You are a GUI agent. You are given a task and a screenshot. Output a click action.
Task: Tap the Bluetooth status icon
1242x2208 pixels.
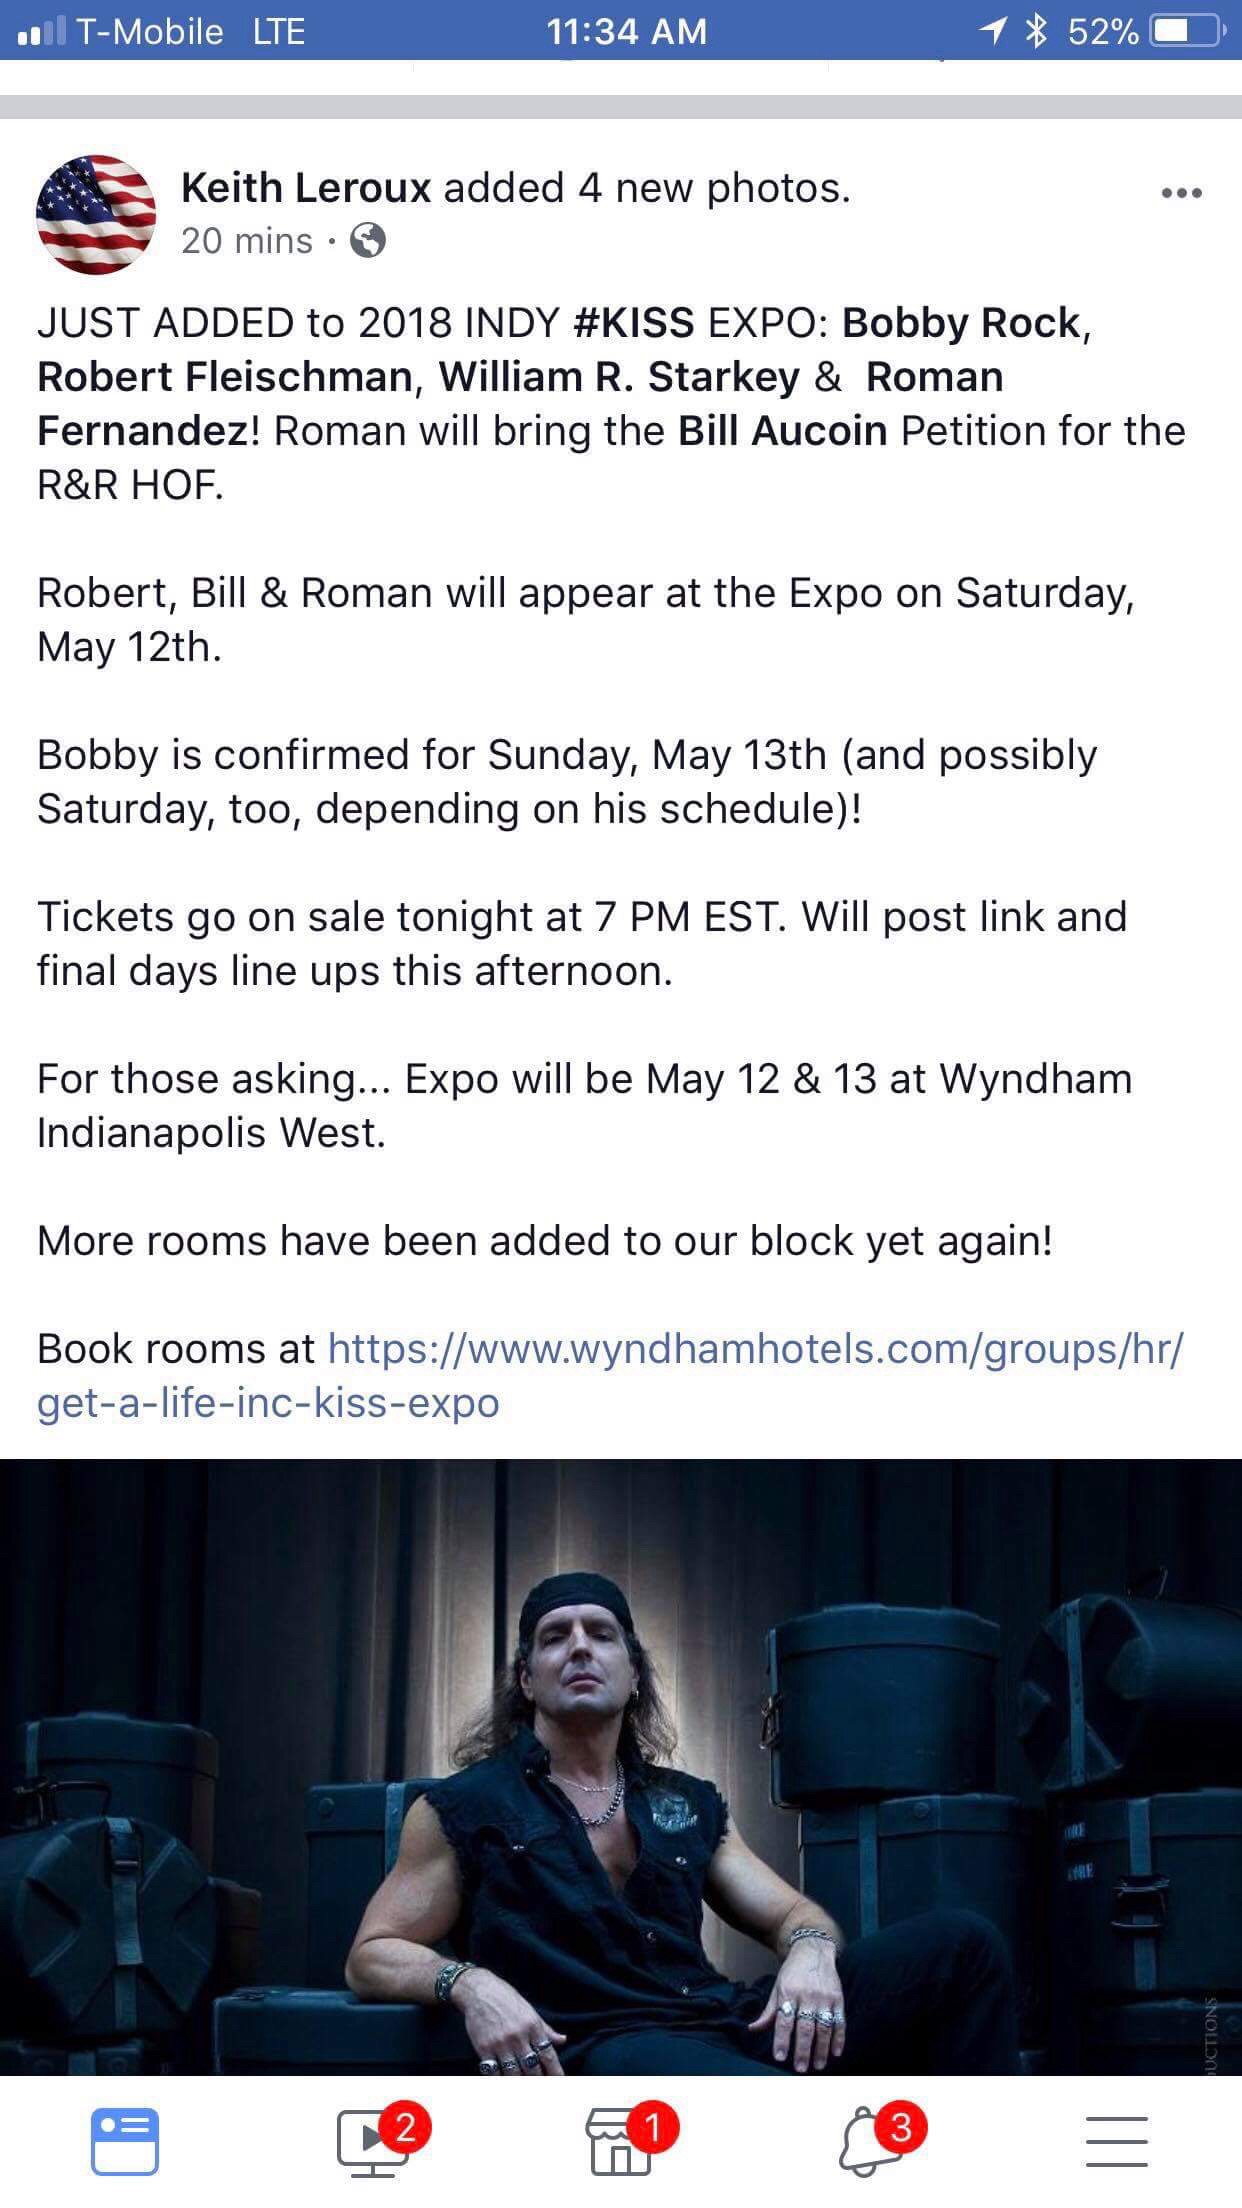(1036, 32)
